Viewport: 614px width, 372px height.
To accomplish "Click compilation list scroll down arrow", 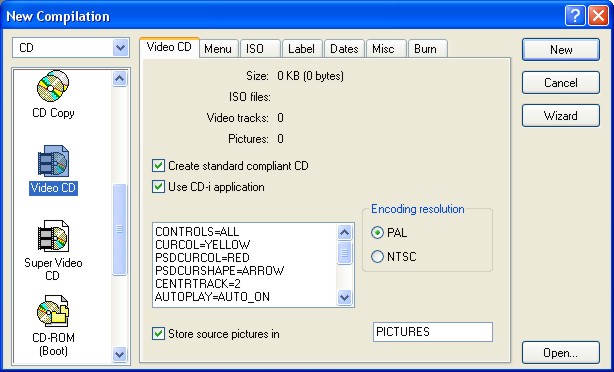I will (119, 354).
